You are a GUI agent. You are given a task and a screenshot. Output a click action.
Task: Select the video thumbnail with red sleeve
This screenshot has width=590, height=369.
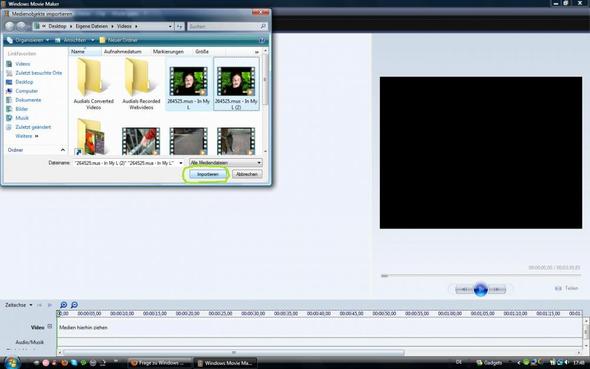141,141
